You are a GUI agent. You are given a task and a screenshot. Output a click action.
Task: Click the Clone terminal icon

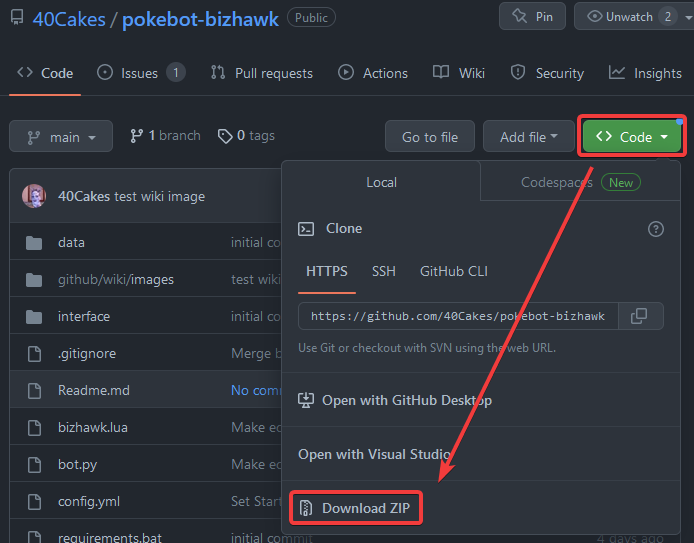pos(306,229)
